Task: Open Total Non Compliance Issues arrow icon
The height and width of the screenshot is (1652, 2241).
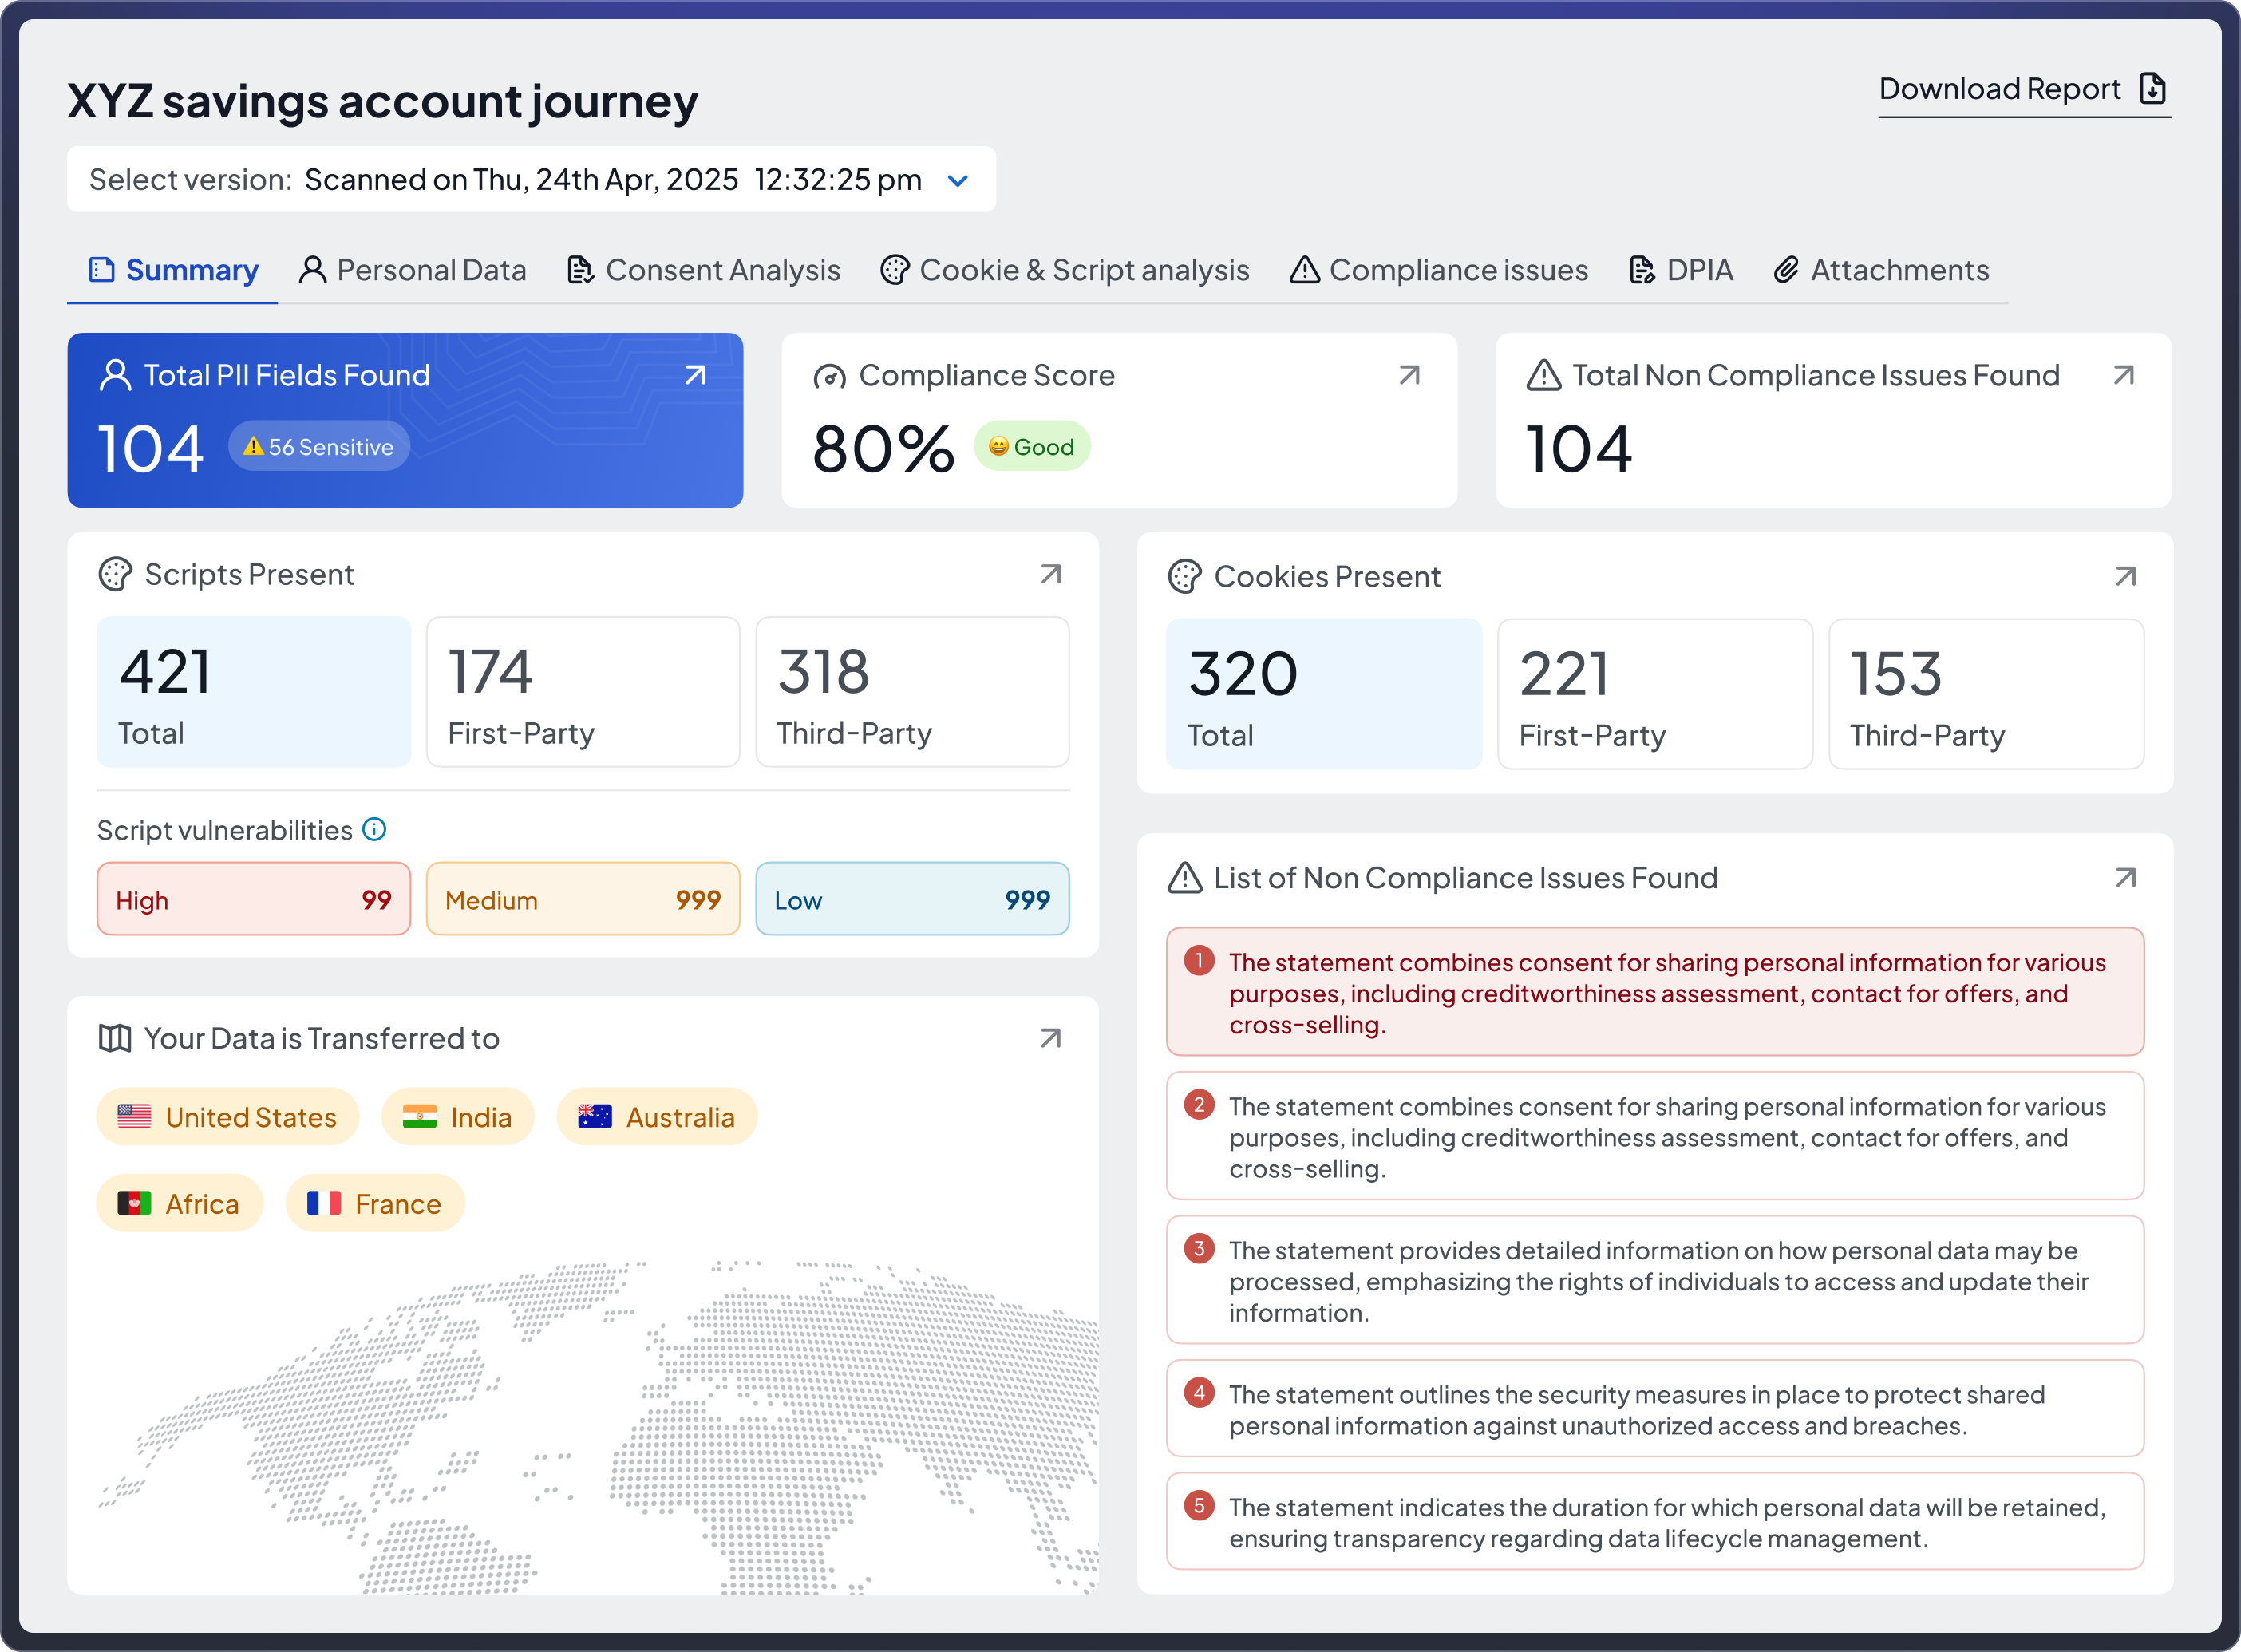Action: tap(2124, 375)
